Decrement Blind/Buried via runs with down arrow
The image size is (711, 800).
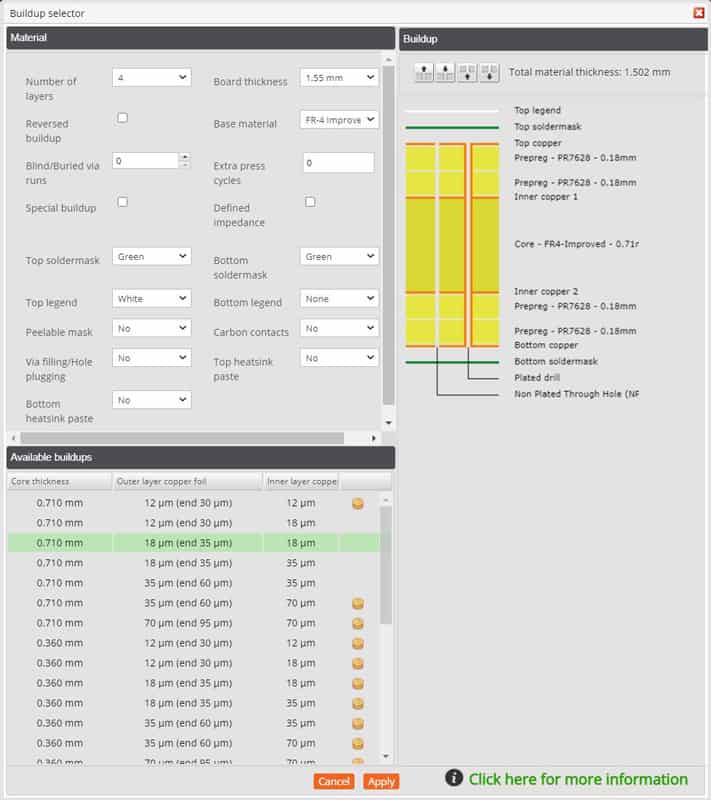click(x=186, y=165)
